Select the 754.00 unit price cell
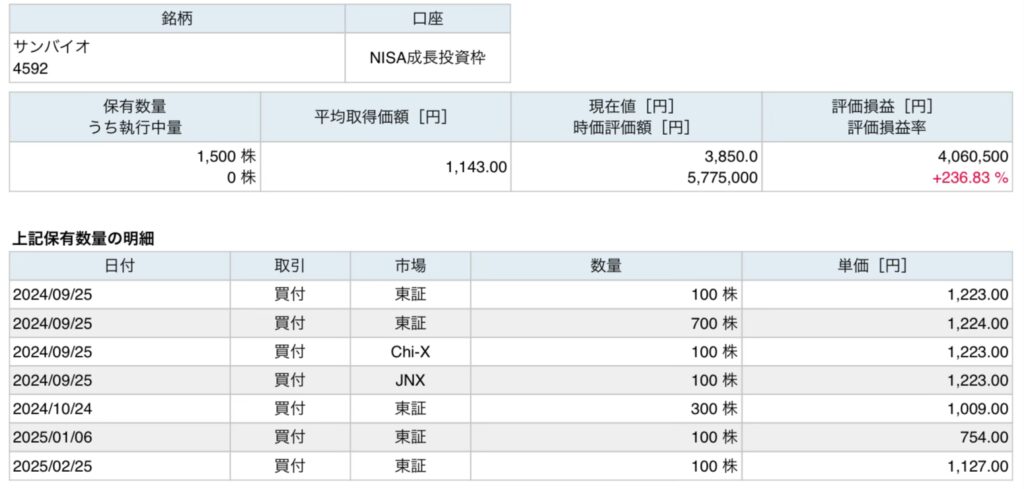 click(x=981, y=438)
